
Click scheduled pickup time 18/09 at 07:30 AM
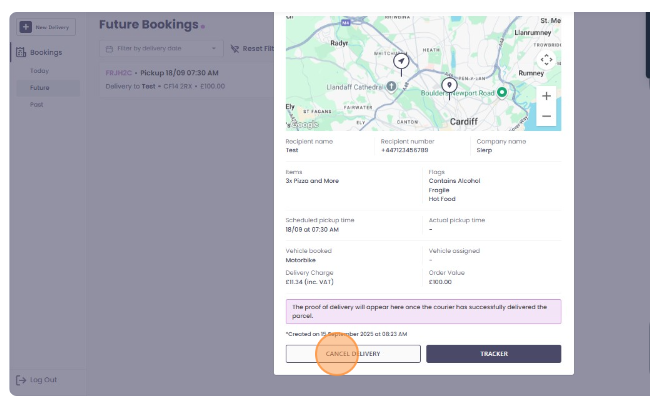pyautogui.click(x=312, y=229)
